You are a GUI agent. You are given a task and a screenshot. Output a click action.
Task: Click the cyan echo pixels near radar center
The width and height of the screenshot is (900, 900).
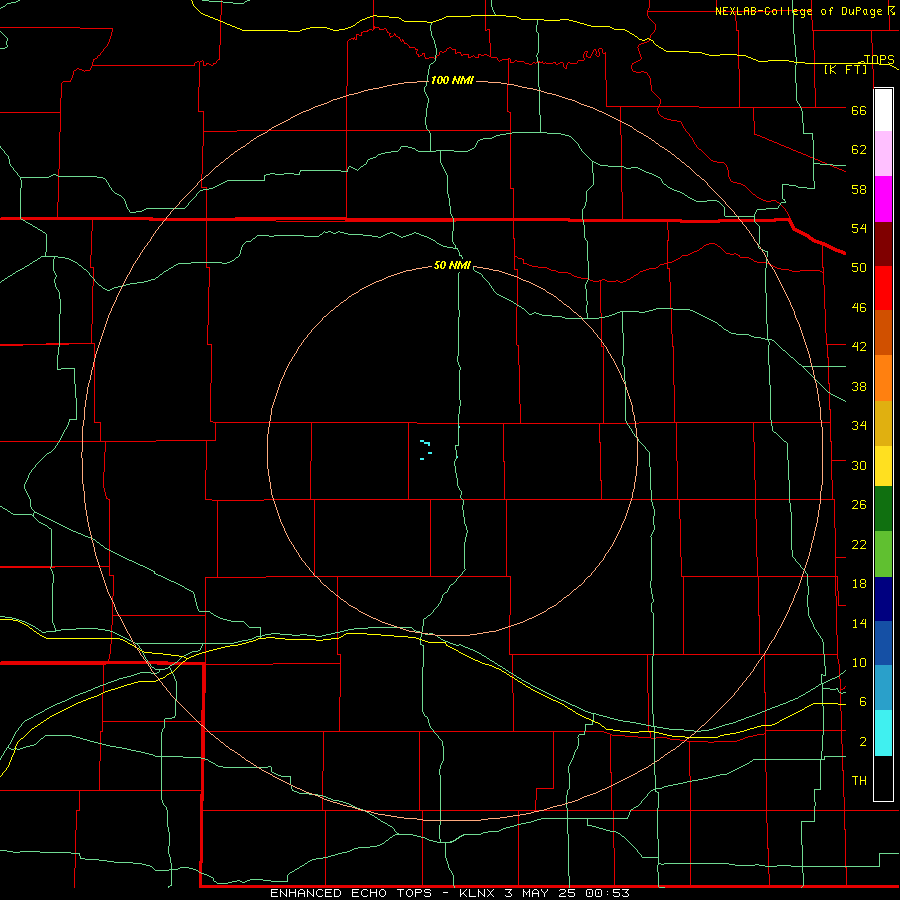(x=425, y=450)
